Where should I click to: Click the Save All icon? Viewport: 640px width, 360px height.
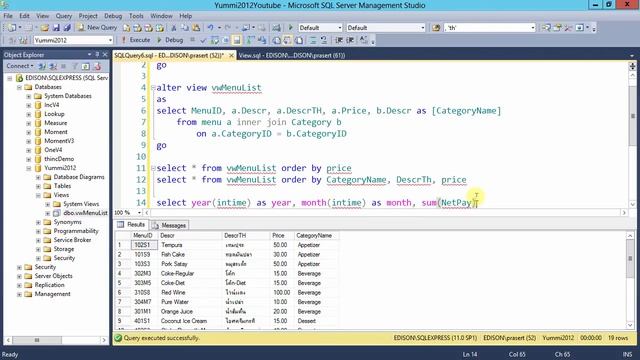67,28
